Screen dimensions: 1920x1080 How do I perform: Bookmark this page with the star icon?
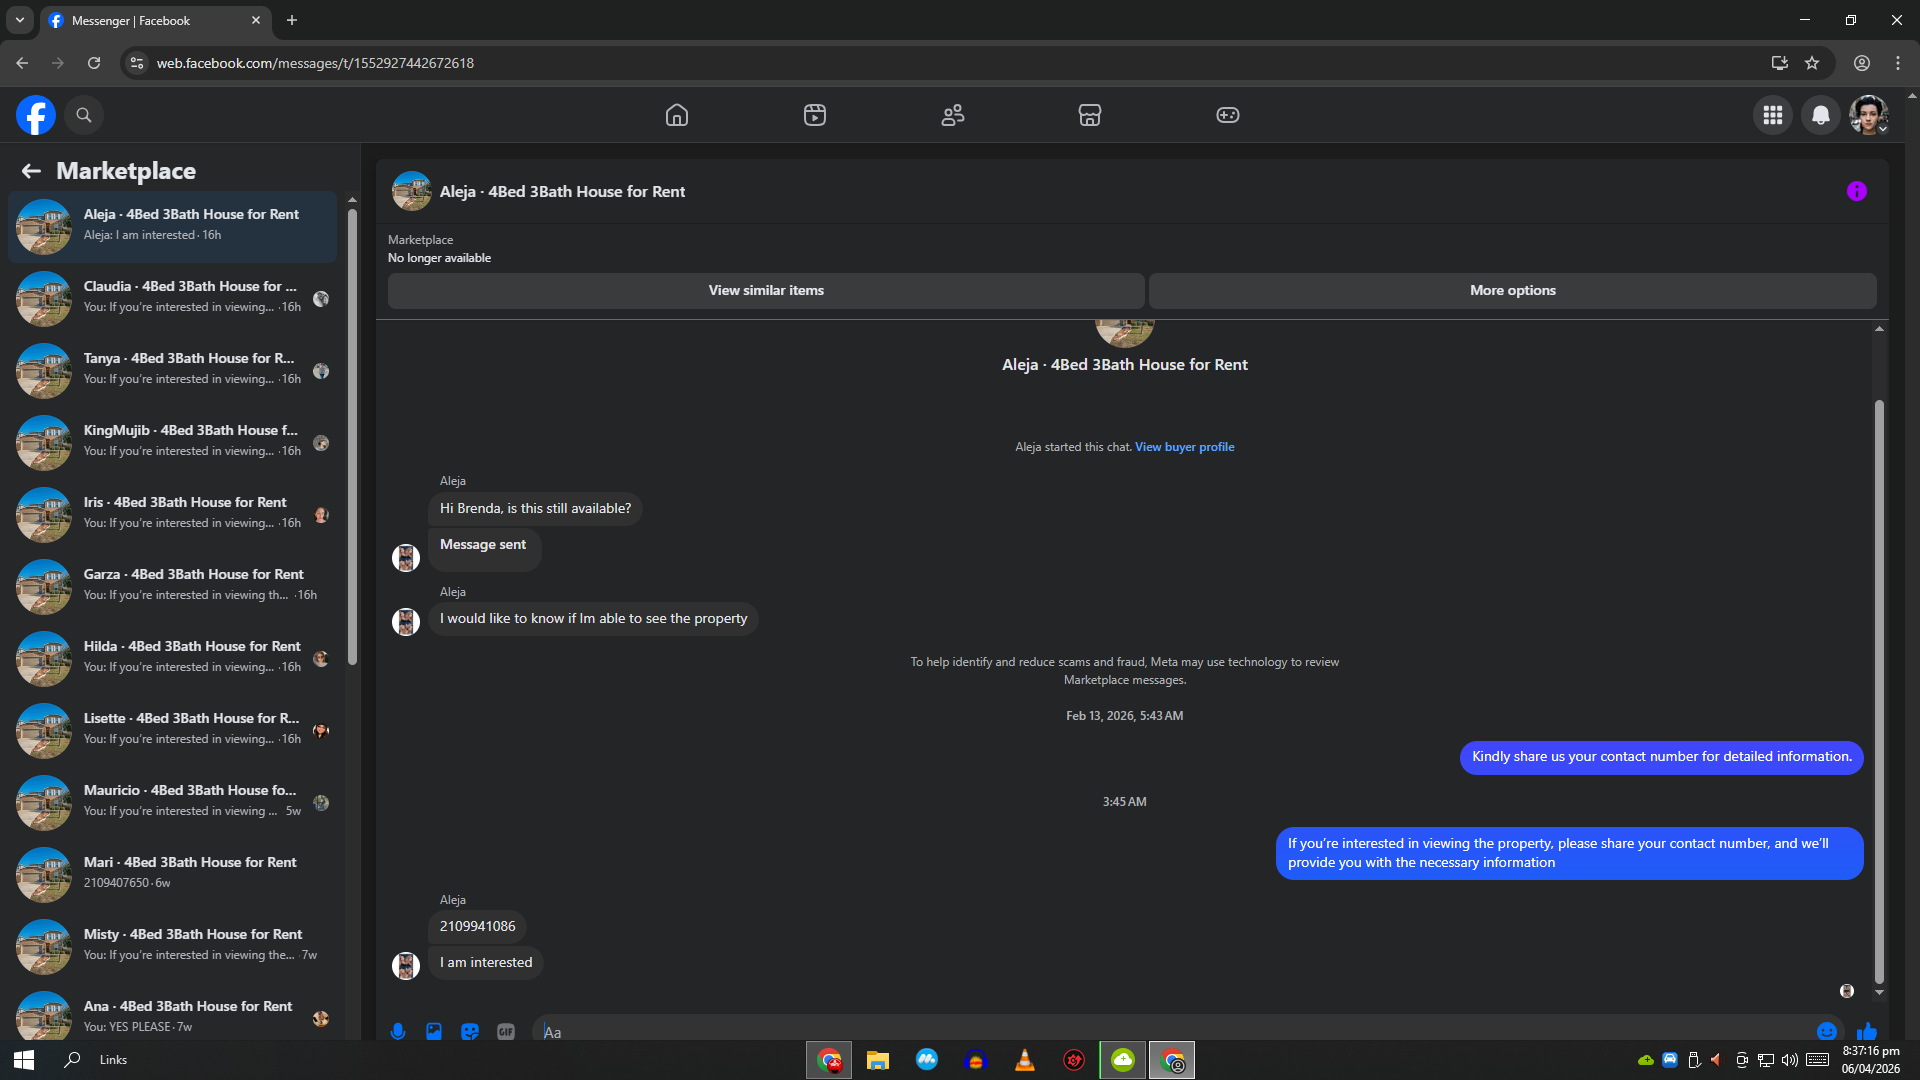point(1812,63)
